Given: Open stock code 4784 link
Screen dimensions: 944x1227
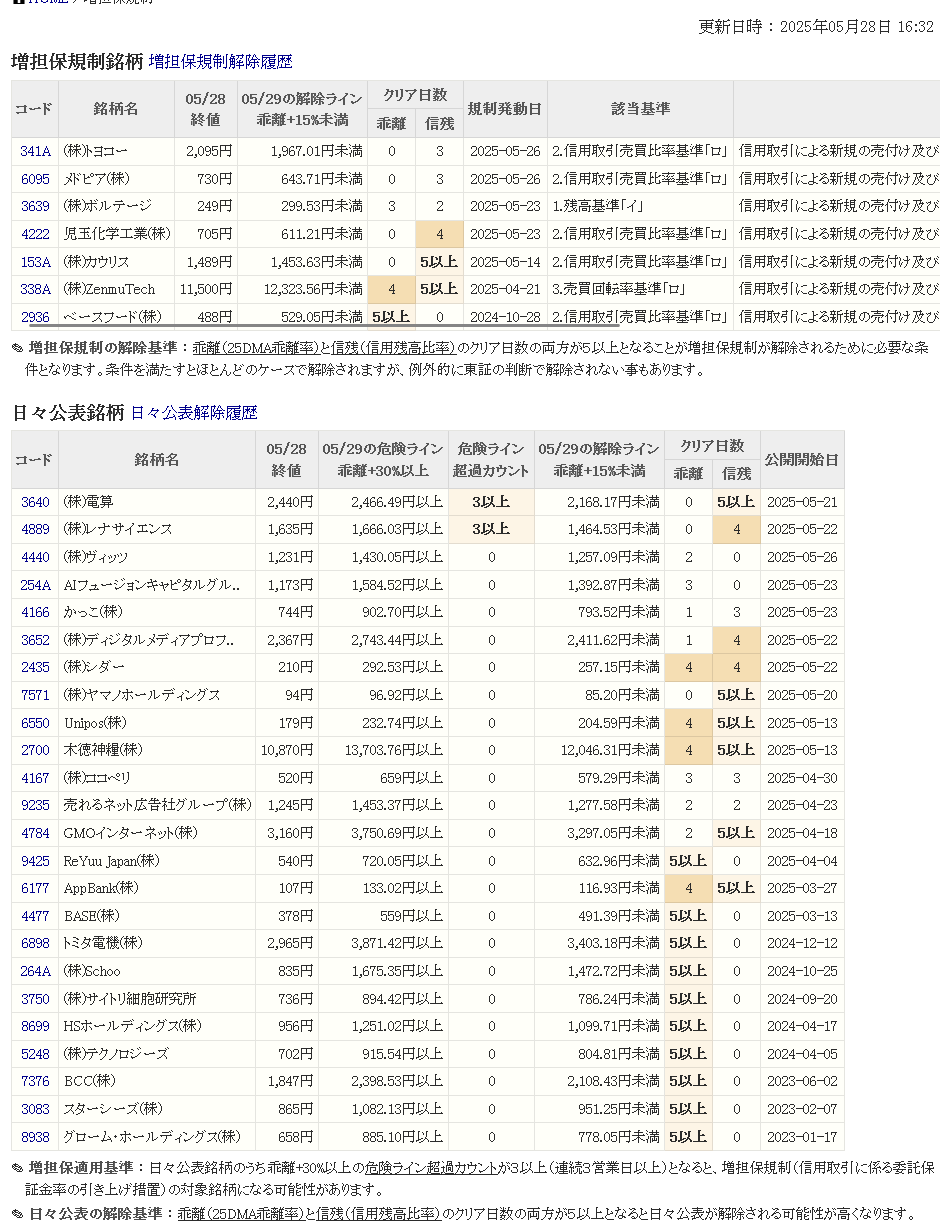Looking at the screenshot, I should [35, 833].
